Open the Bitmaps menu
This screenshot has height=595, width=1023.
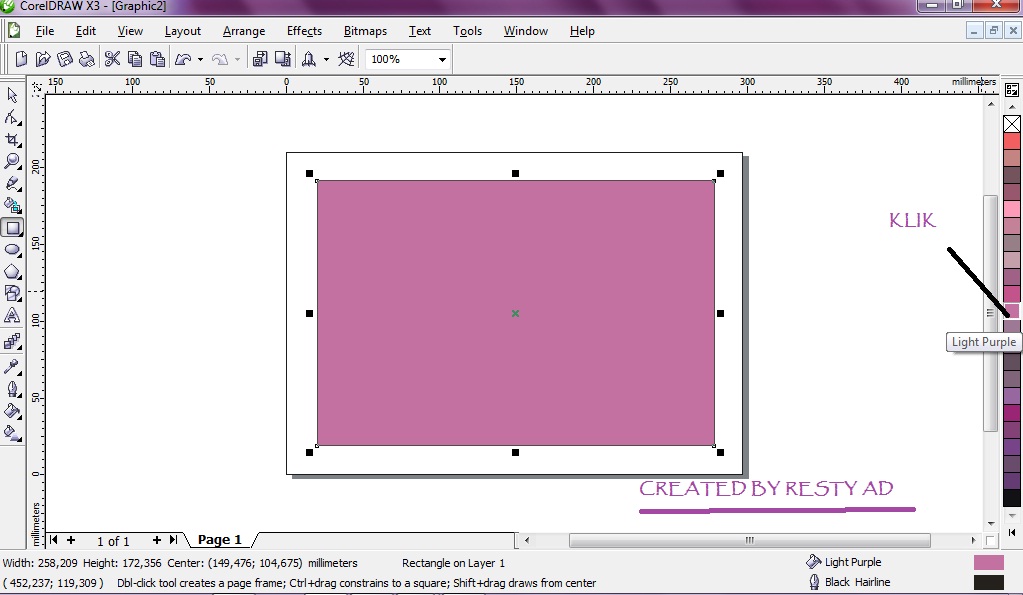pos(364,31)
